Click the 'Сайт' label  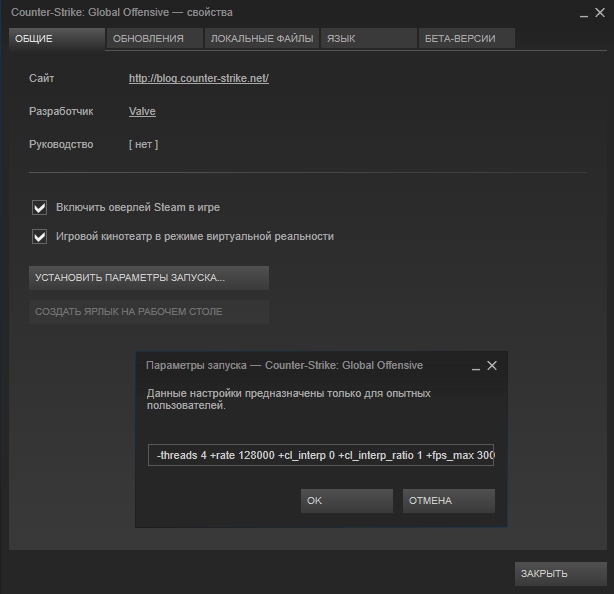[x=42, y=78]
